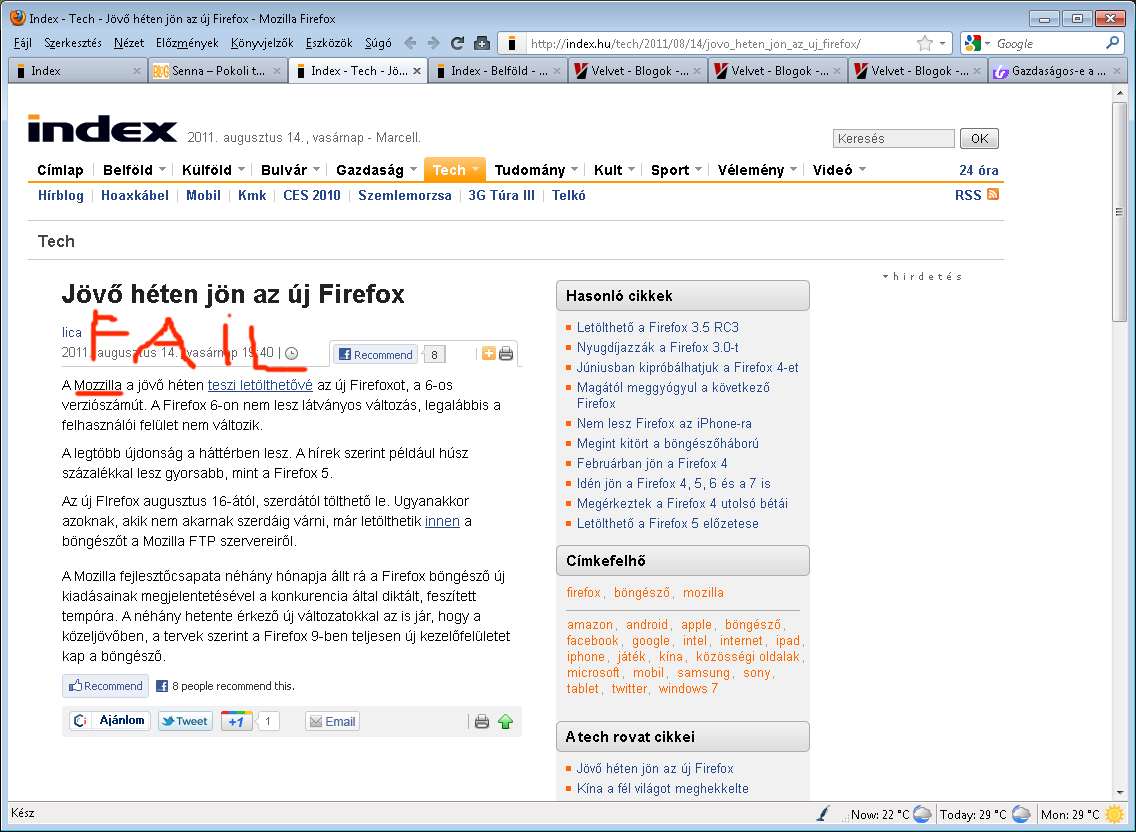Open the Tech navigation tab
Screen dimensions: 1136x832
tap(454, 170)
